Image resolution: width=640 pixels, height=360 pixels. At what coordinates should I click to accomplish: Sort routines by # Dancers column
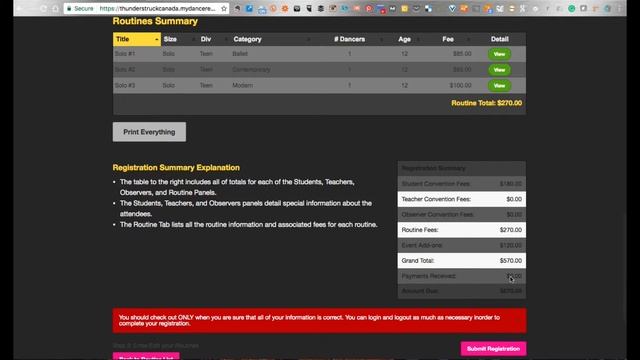point(349,39)
